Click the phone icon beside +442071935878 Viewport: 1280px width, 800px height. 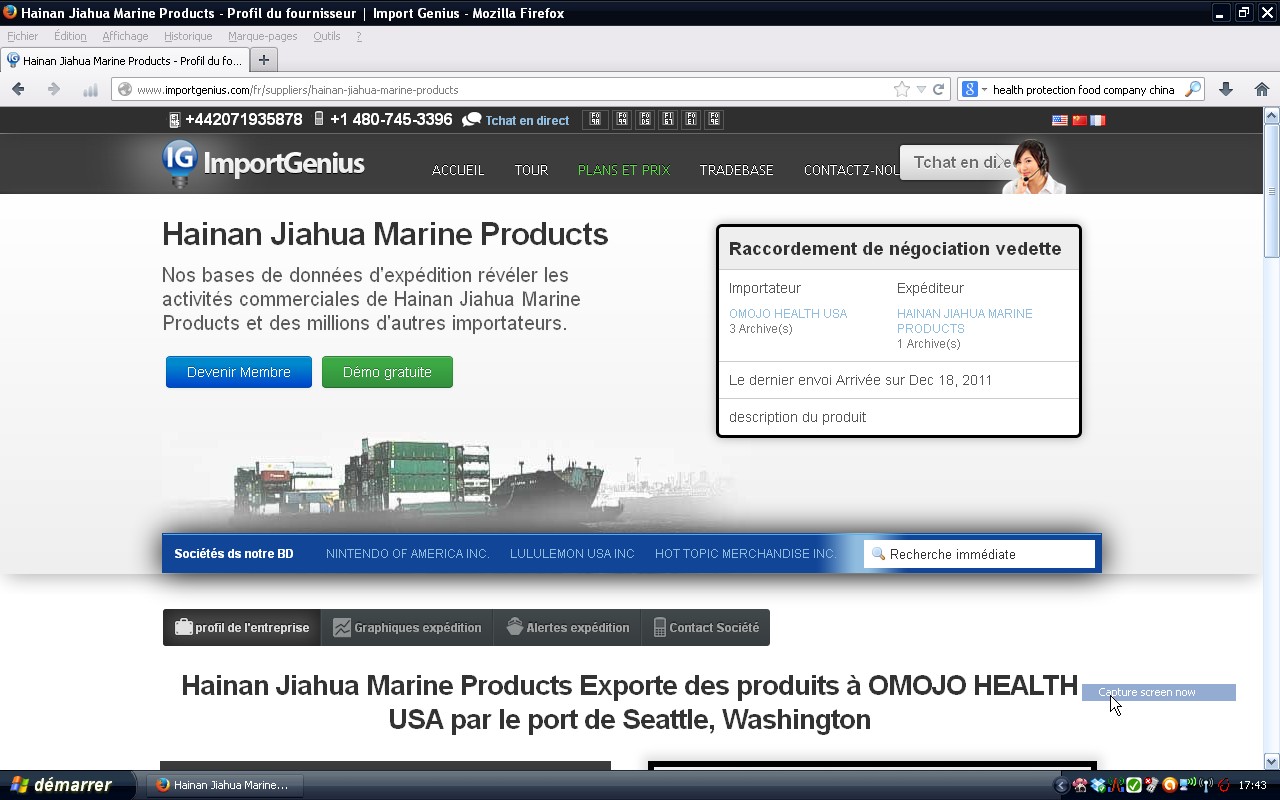point(174,120)
